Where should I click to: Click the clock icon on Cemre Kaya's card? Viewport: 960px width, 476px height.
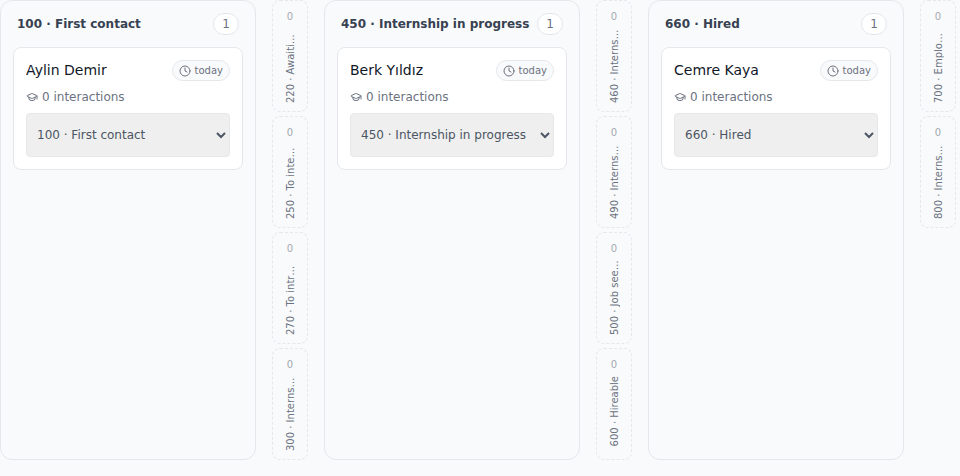click(833, 71)
